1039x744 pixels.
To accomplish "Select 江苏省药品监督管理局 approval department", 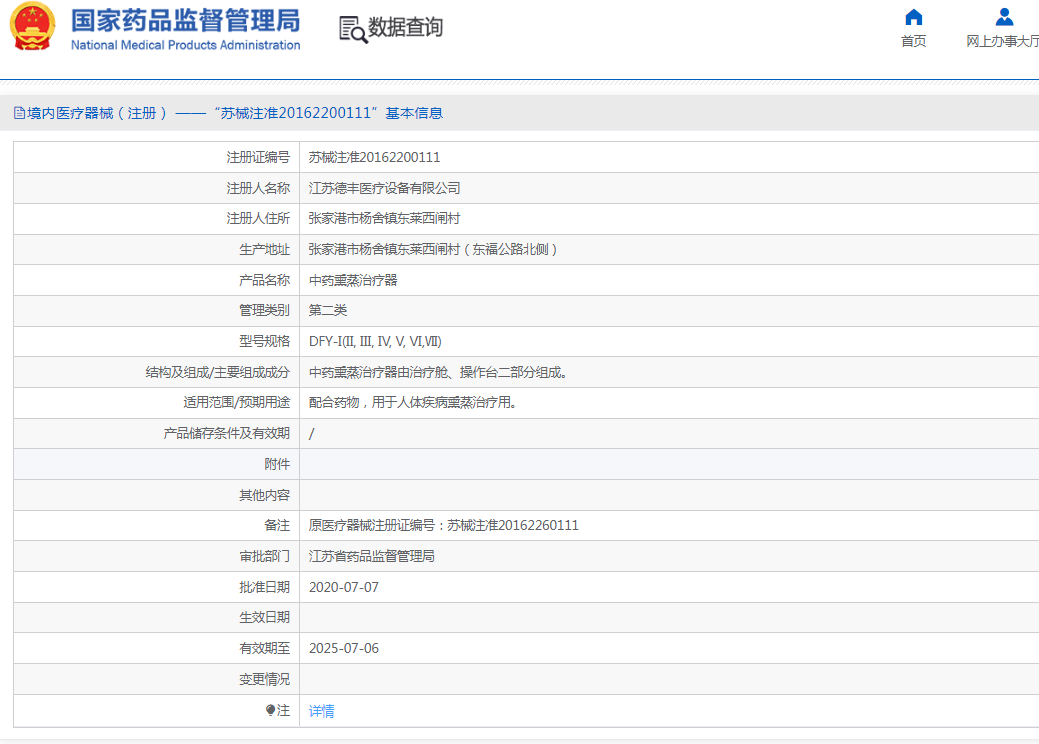I will [372, 556].
